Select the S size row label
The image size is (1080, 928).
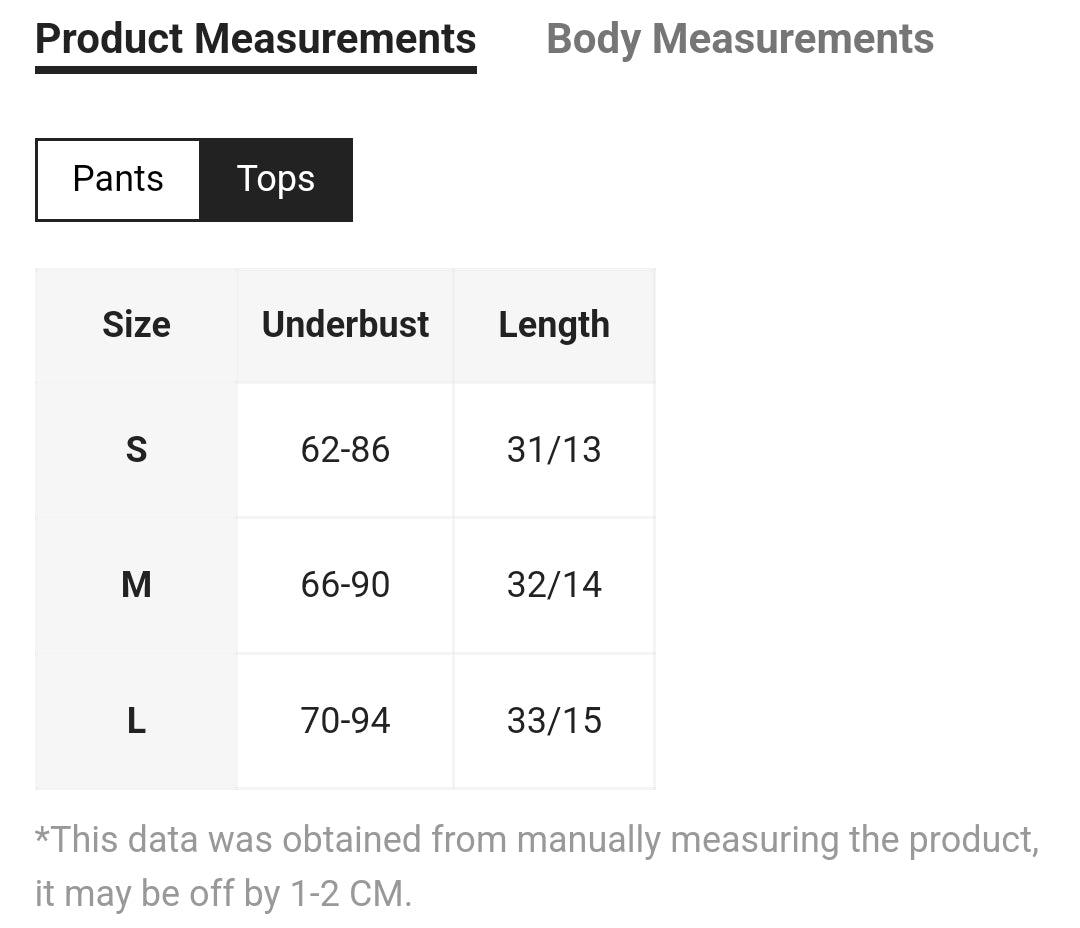tap(136, 450)
